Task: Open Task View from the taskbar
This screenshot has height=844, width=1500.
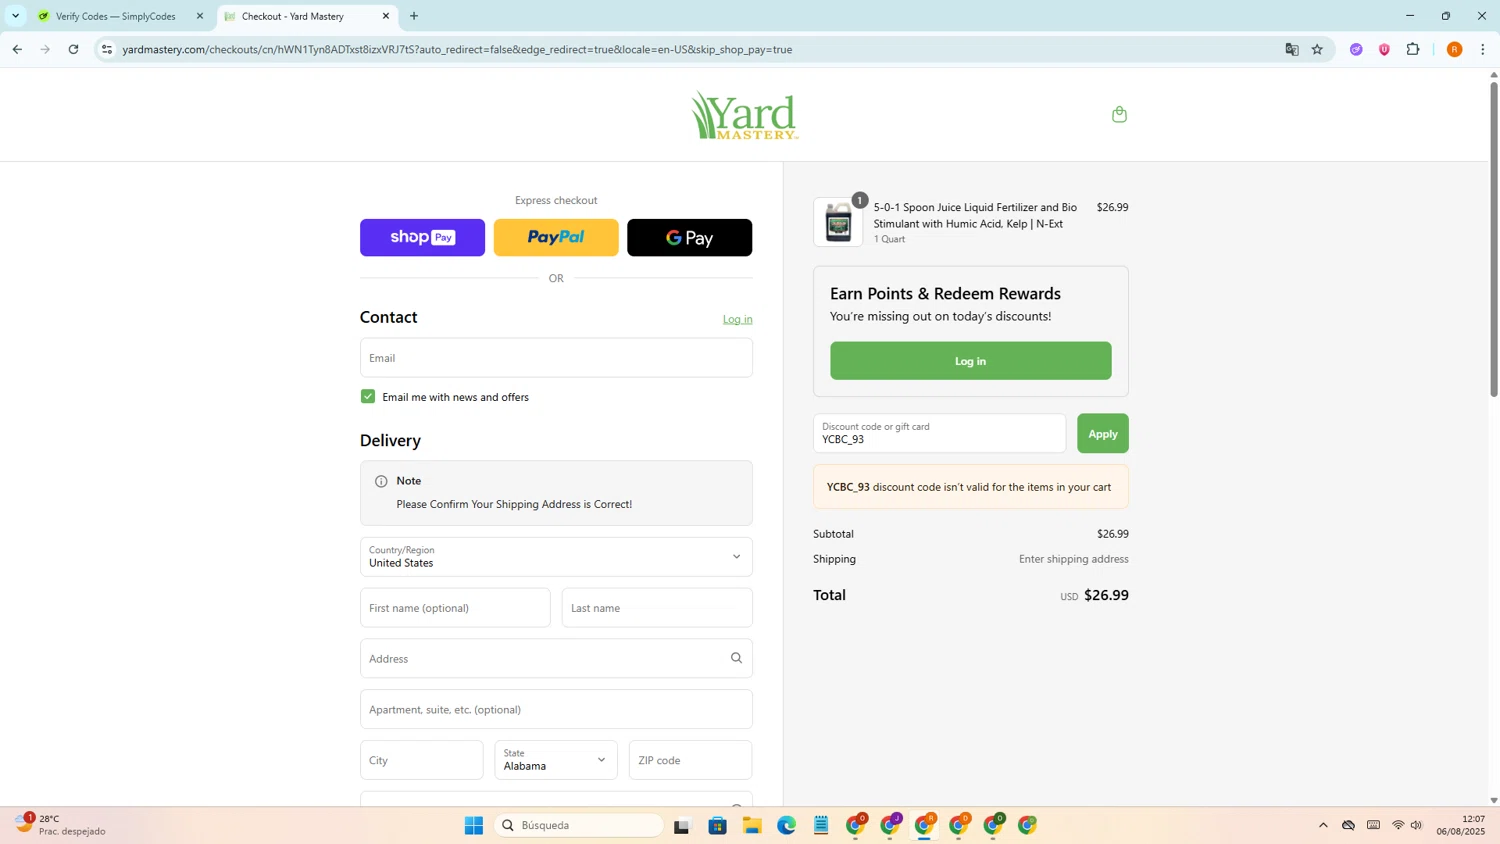Action: tap(682, 825)
